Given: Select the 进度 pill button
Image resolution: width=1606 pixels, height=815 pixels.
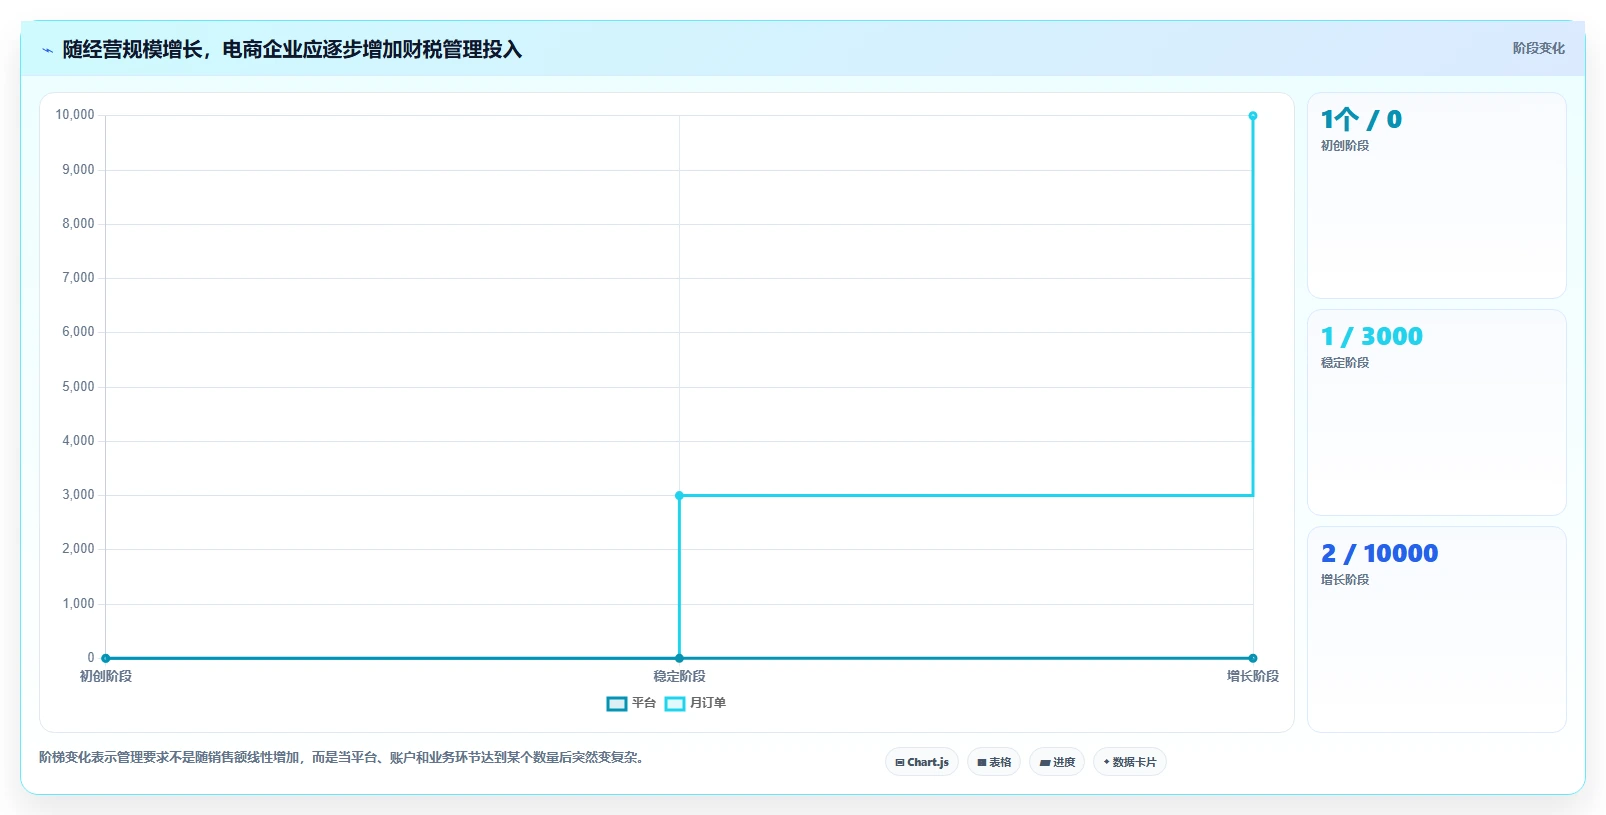Looking at the screenshot, I should [x=1057, y=762].
